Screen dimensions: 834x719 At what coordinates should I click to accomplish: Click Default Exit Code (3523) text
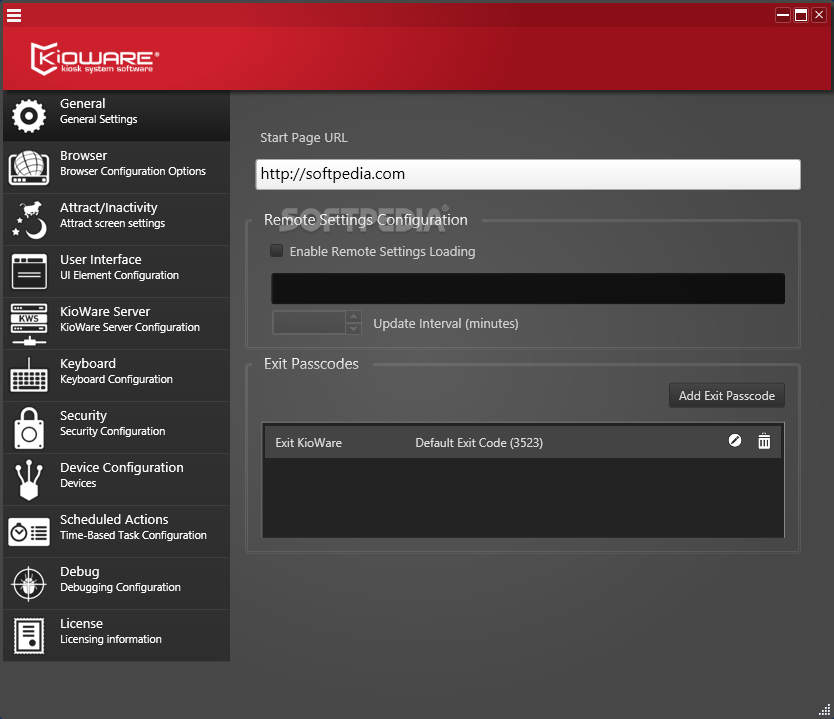[x=479, y=442]
